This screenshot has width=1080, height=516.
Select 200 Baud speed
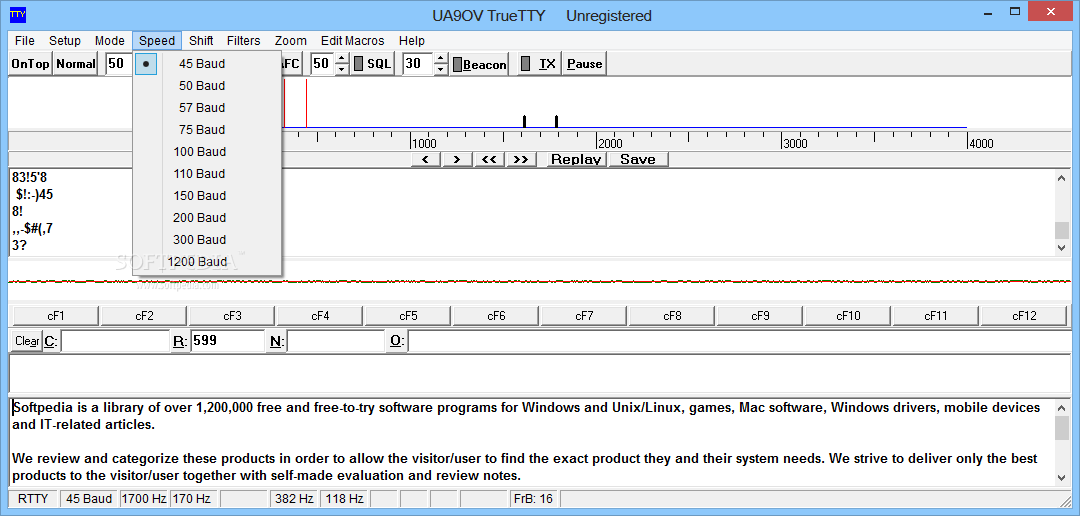[207, 218]
